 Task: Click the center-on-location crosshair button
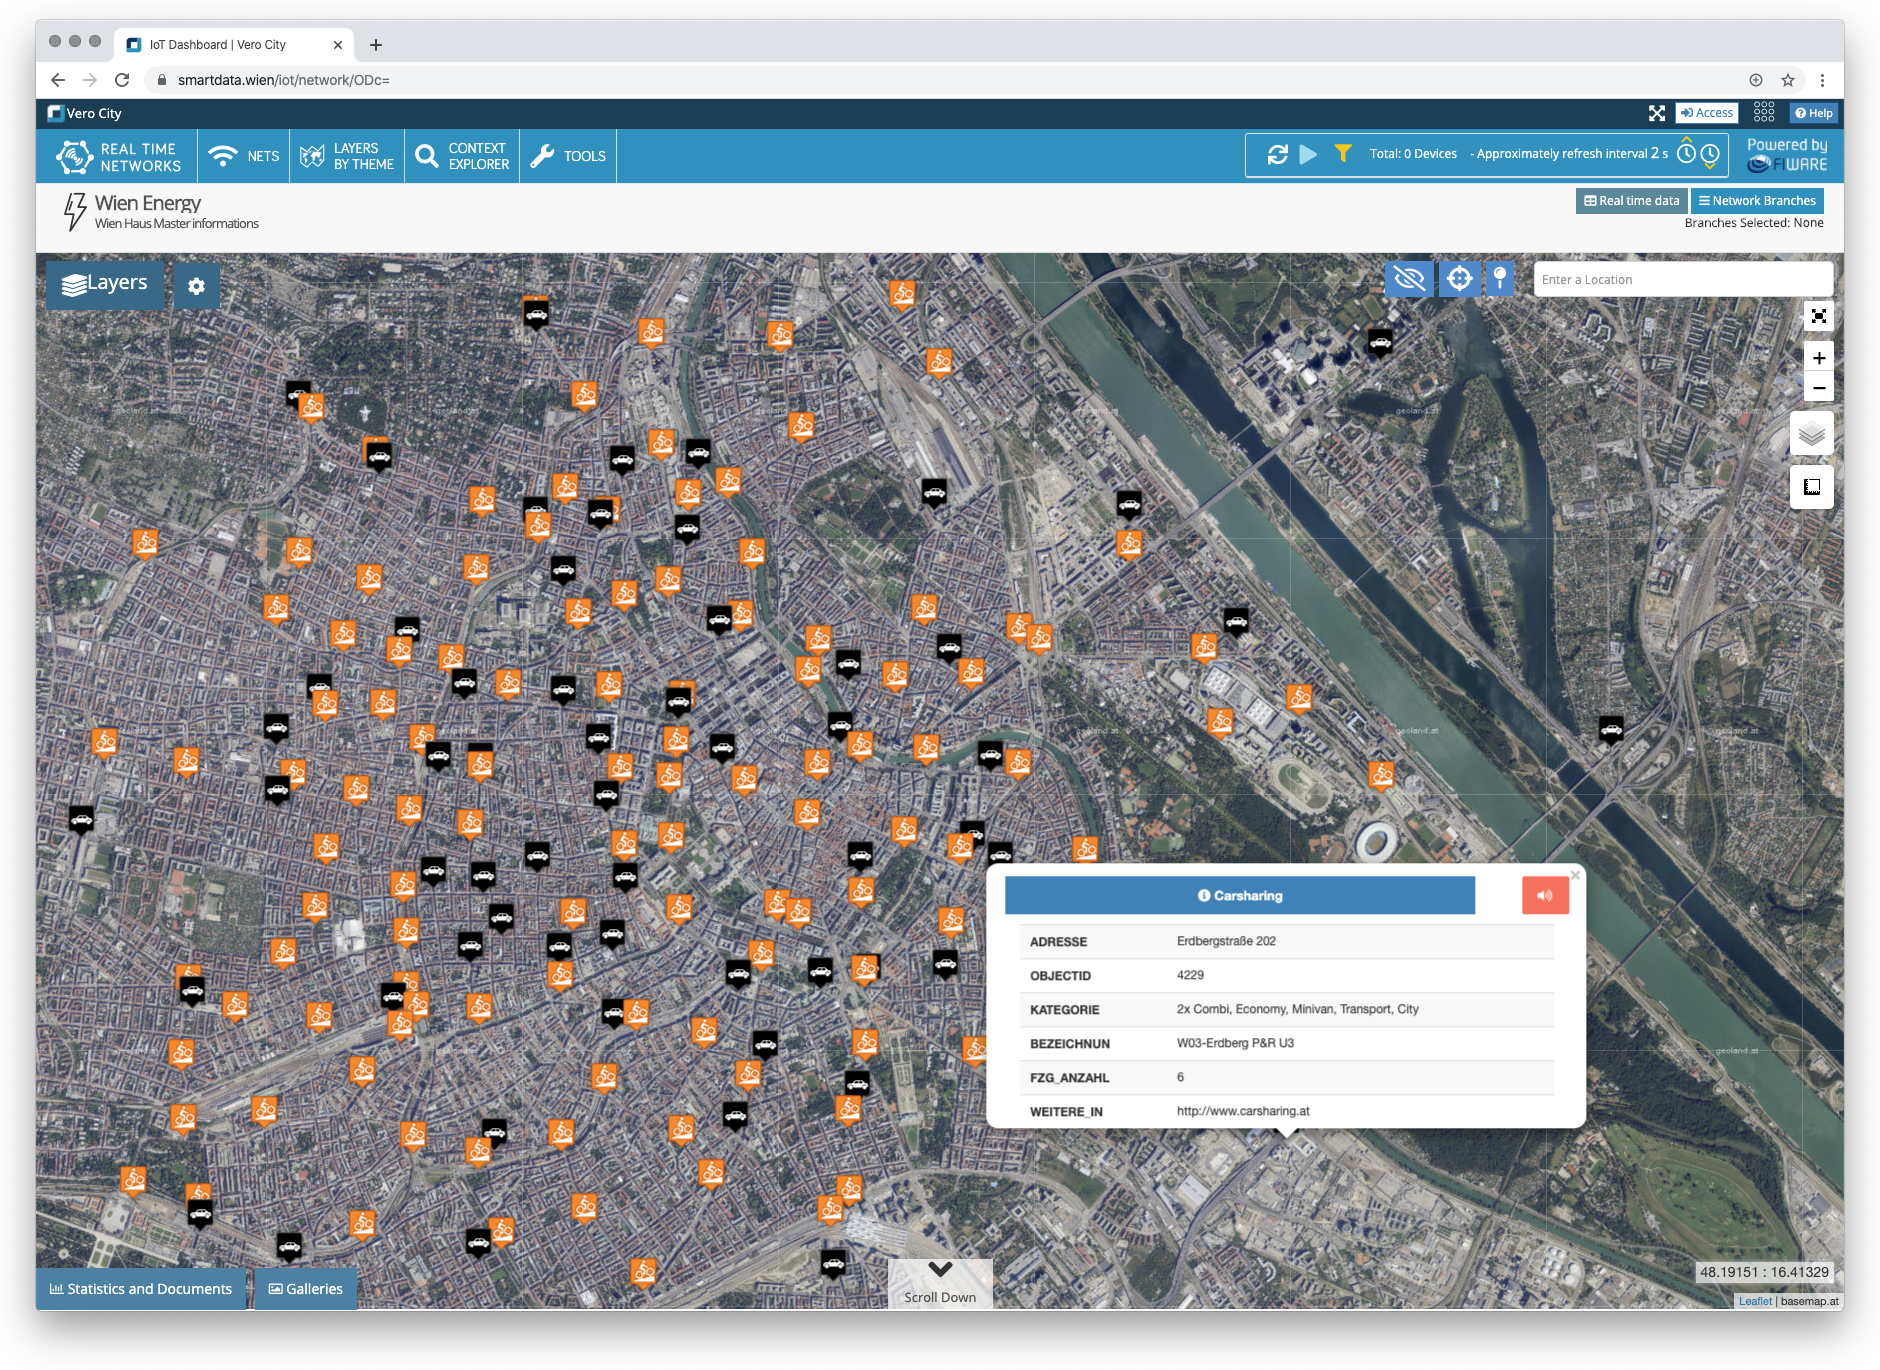[x=1459, y=278]
